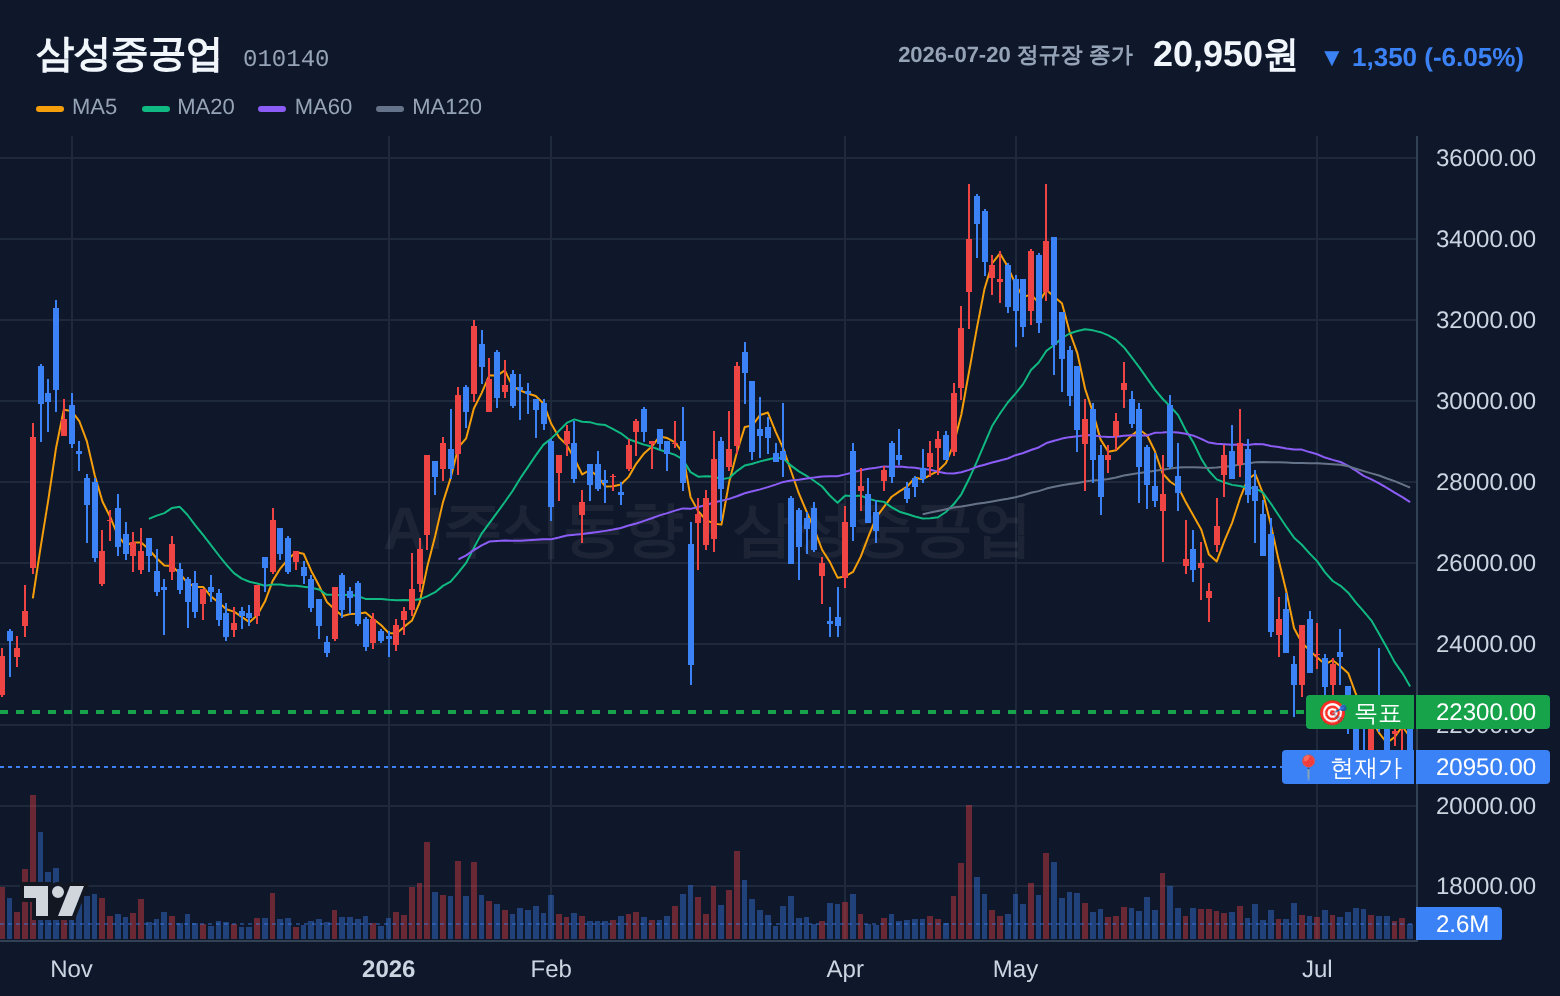The image size is (1560, 996).
Task: Select the May label on time axis
Action: 1015,969
